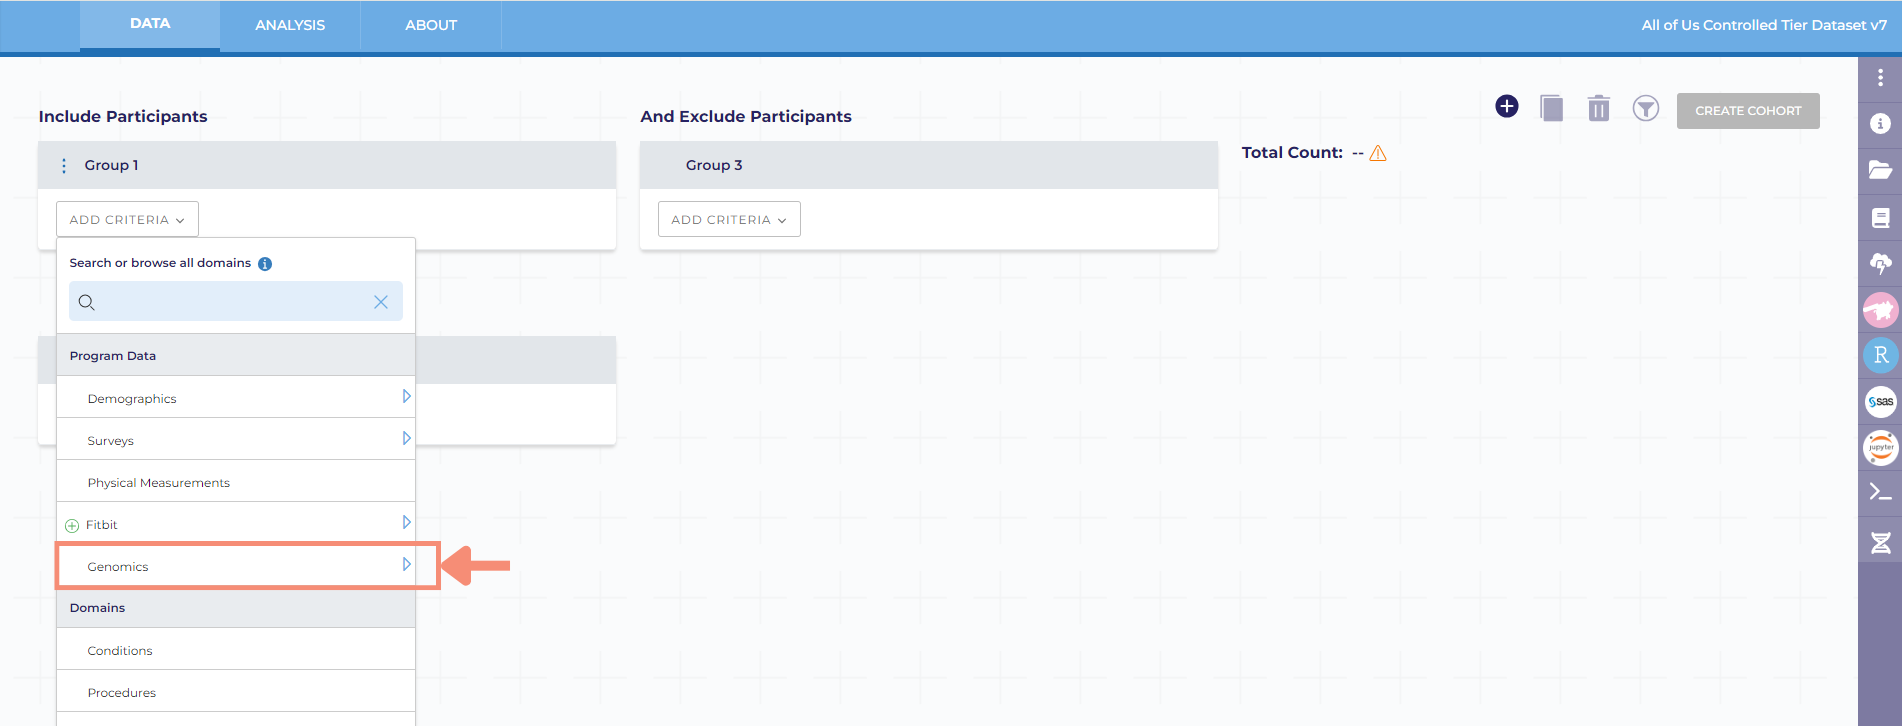
Task: Click the Total Count warning triangle
Action: pos(1378,153)
